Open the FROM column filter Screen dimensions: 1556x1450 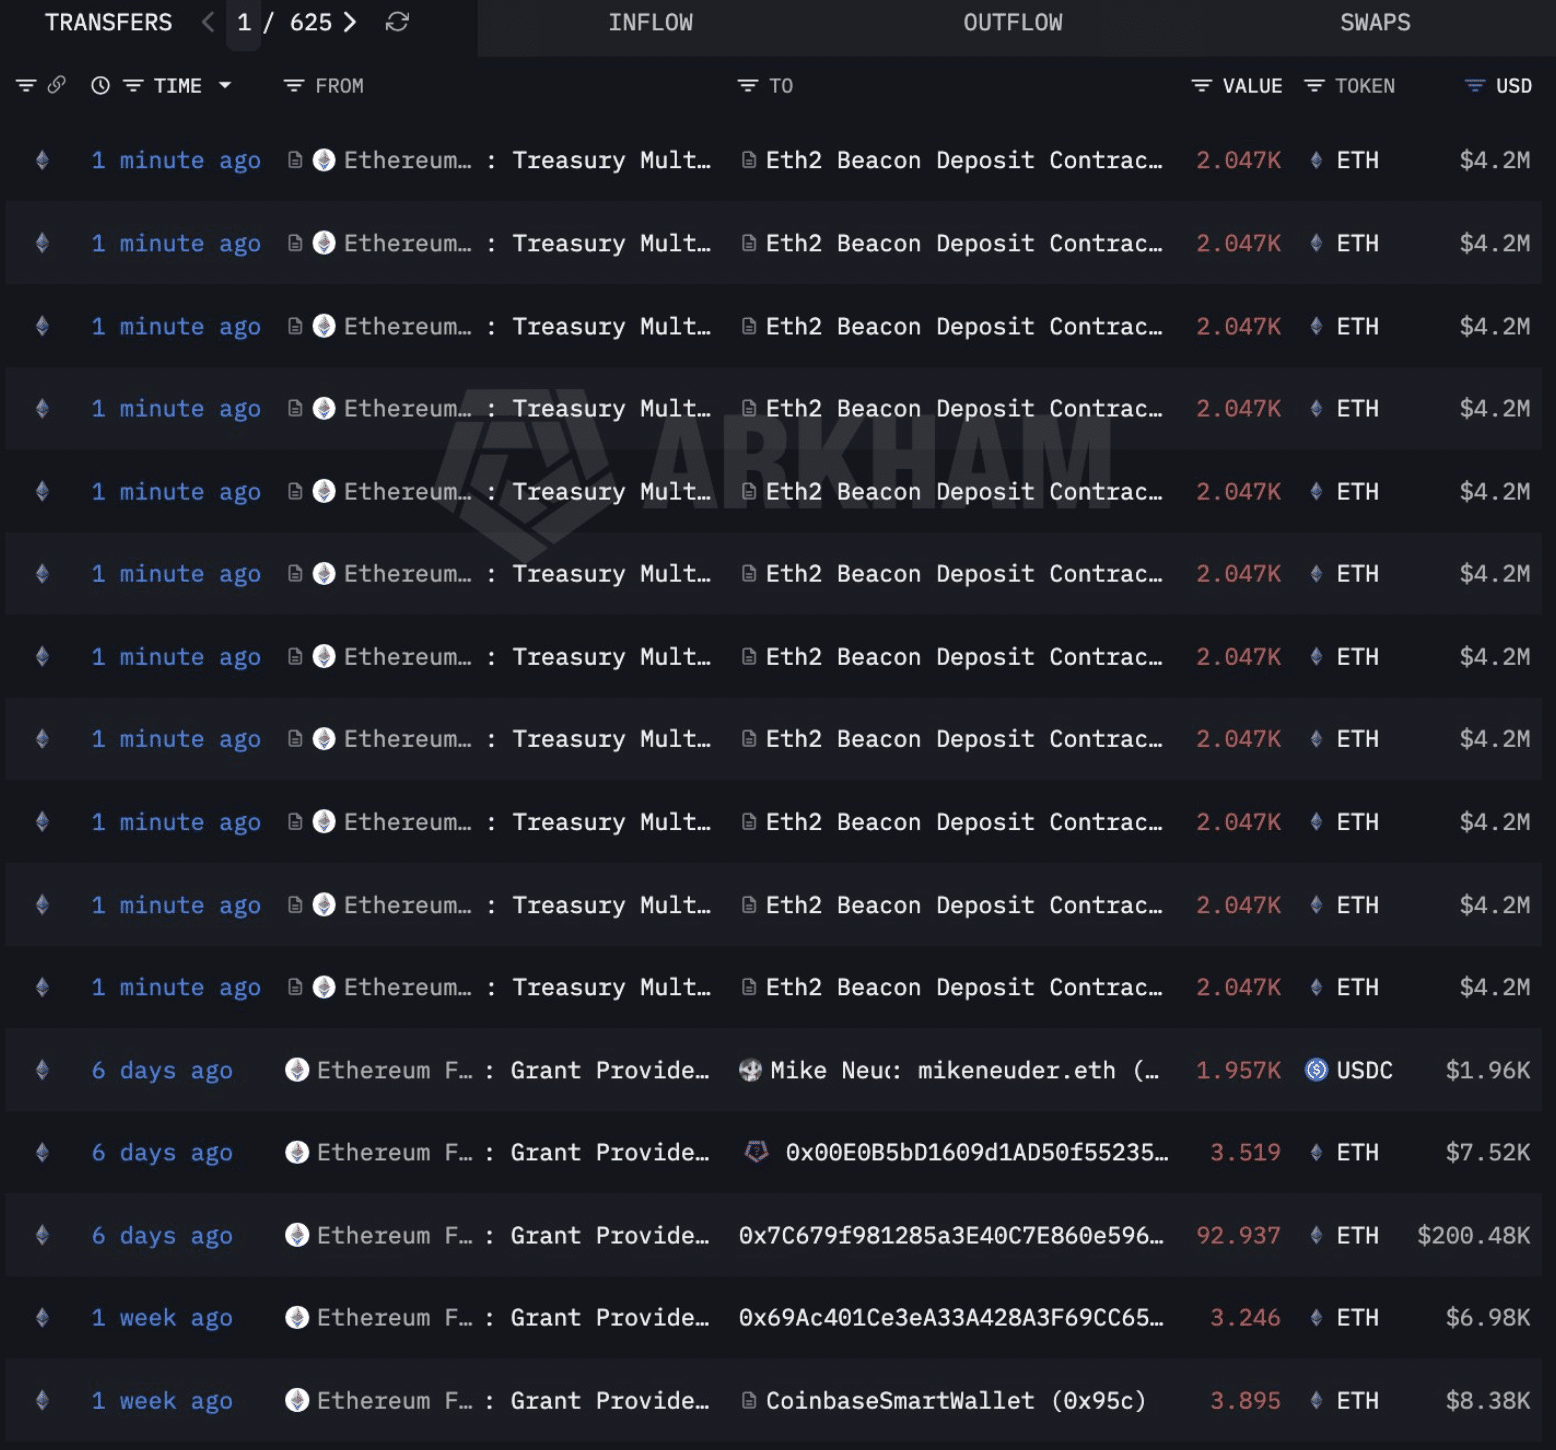(293, 86)
